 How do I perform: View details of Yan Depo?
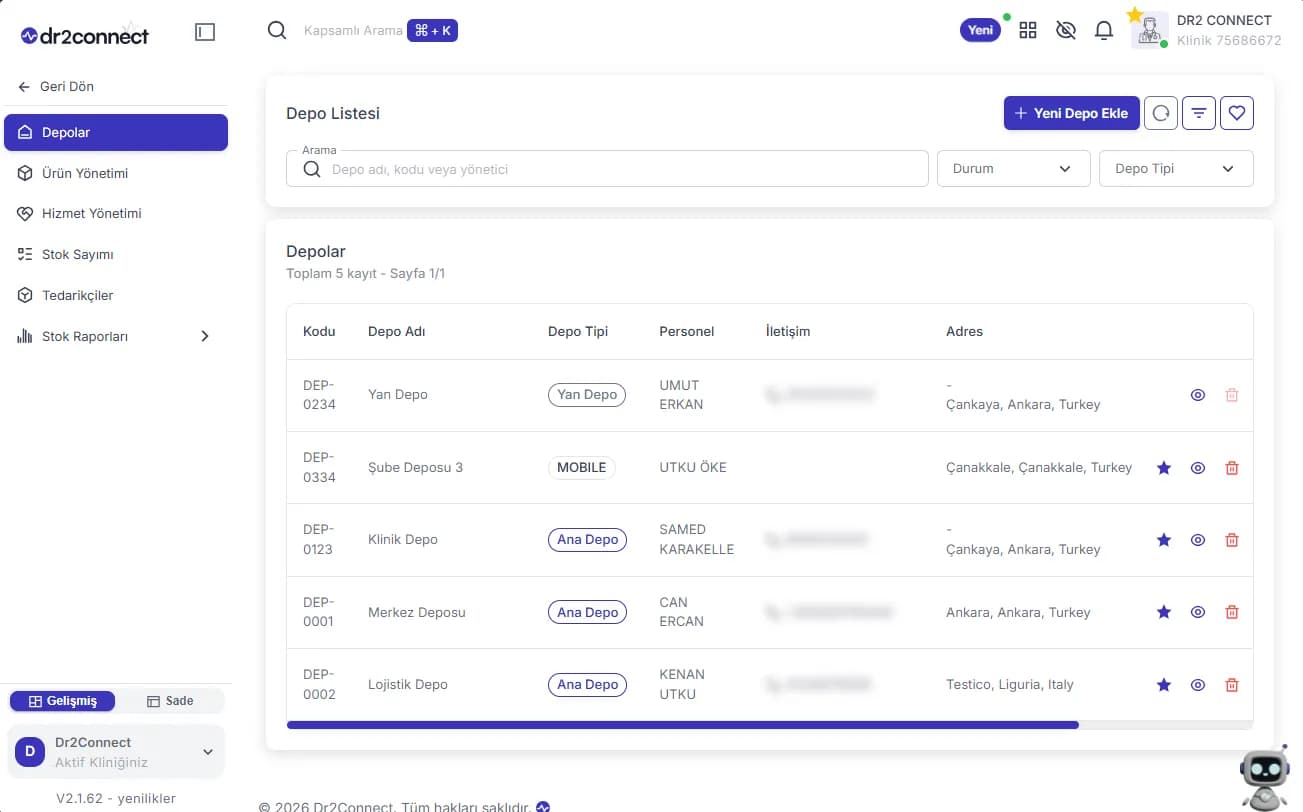(x=1198, y=395)
